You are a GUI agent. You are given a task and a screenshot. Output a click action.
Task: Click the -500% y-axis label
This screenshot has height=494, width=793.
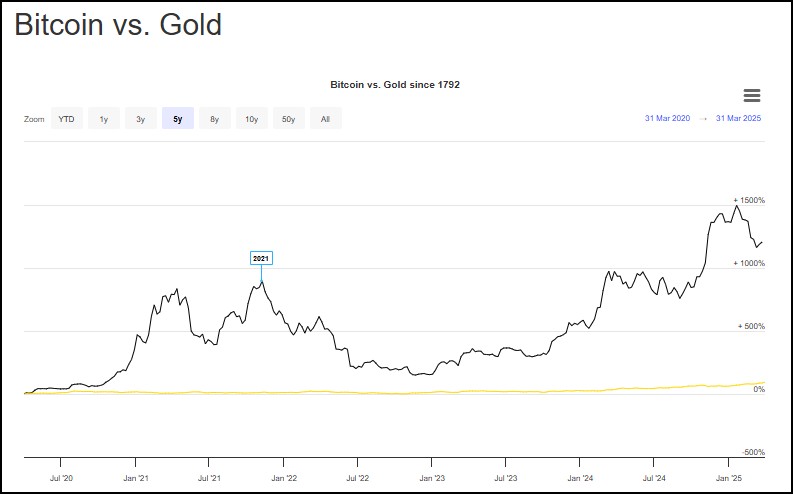coord(751,452)
